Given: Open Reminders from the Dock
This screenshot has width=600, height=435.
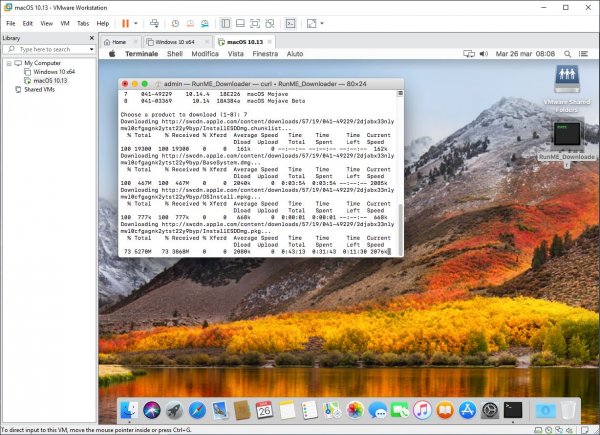Looking at the screenshot, I should click(309, 410).
